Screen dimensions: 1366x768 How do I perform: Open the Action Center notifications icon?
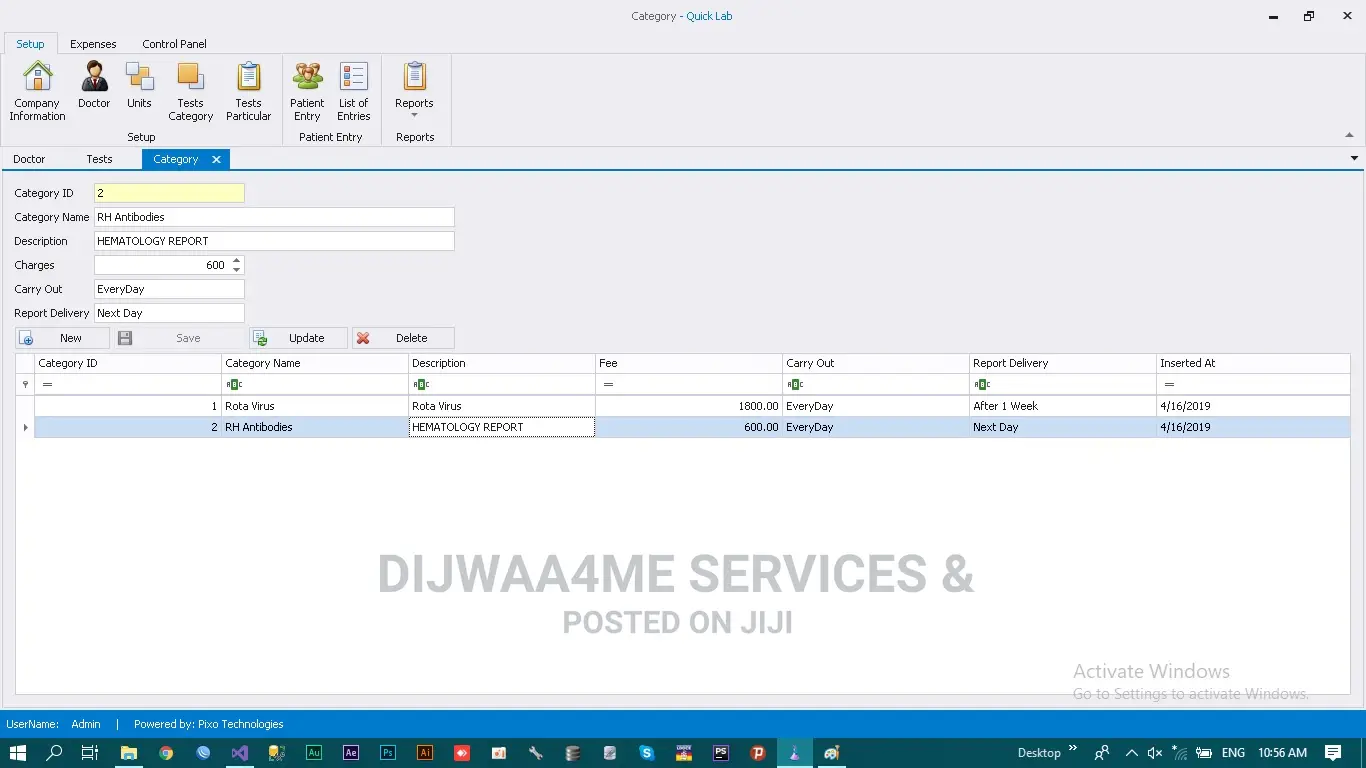pyautogui.click(x=1333, y=753)
